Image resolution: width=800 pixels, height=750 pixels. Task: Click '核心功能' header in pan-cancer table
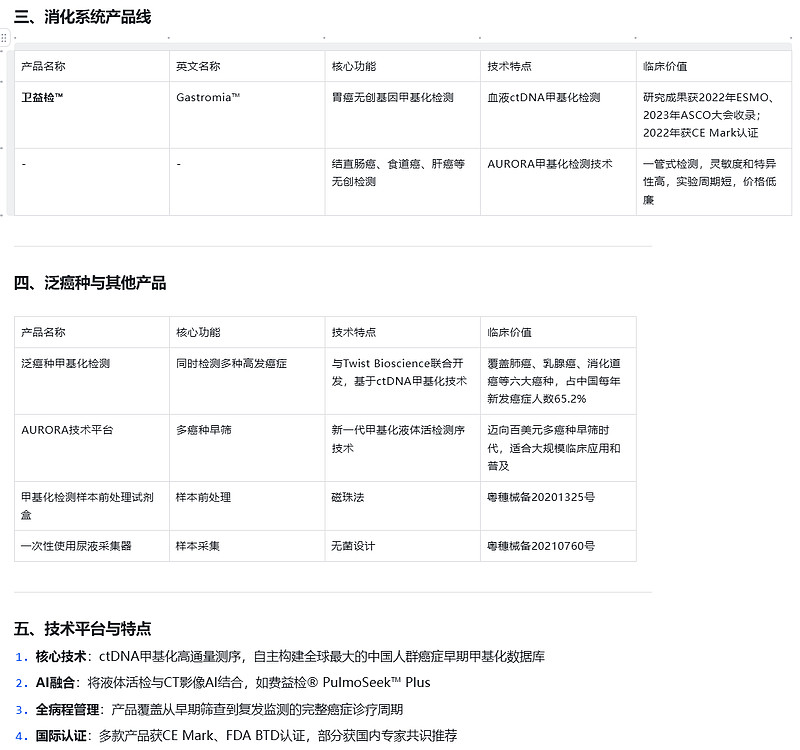pyautogui.click(x=247, y=333)
